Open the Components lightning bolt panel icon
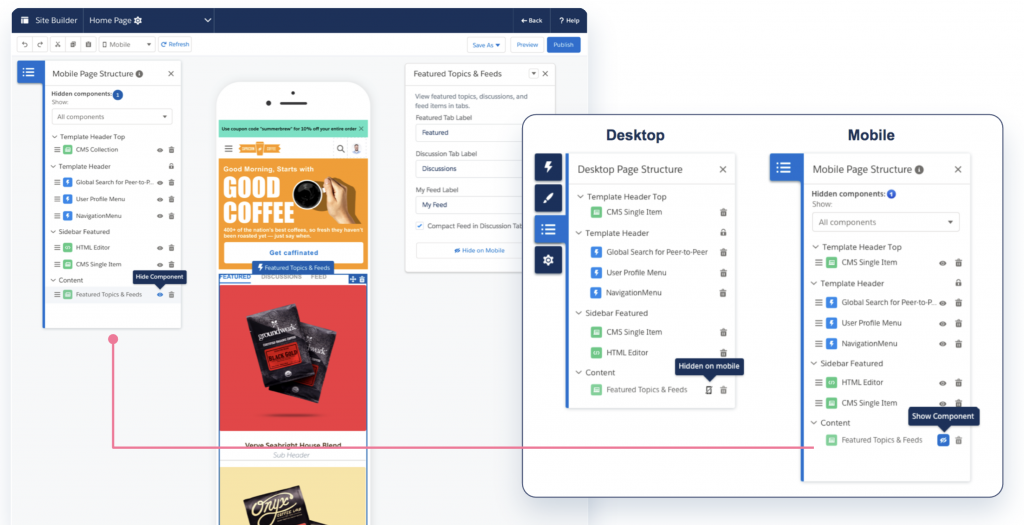Viewport: 1024px width, 525px height. [x=549, y=167]
